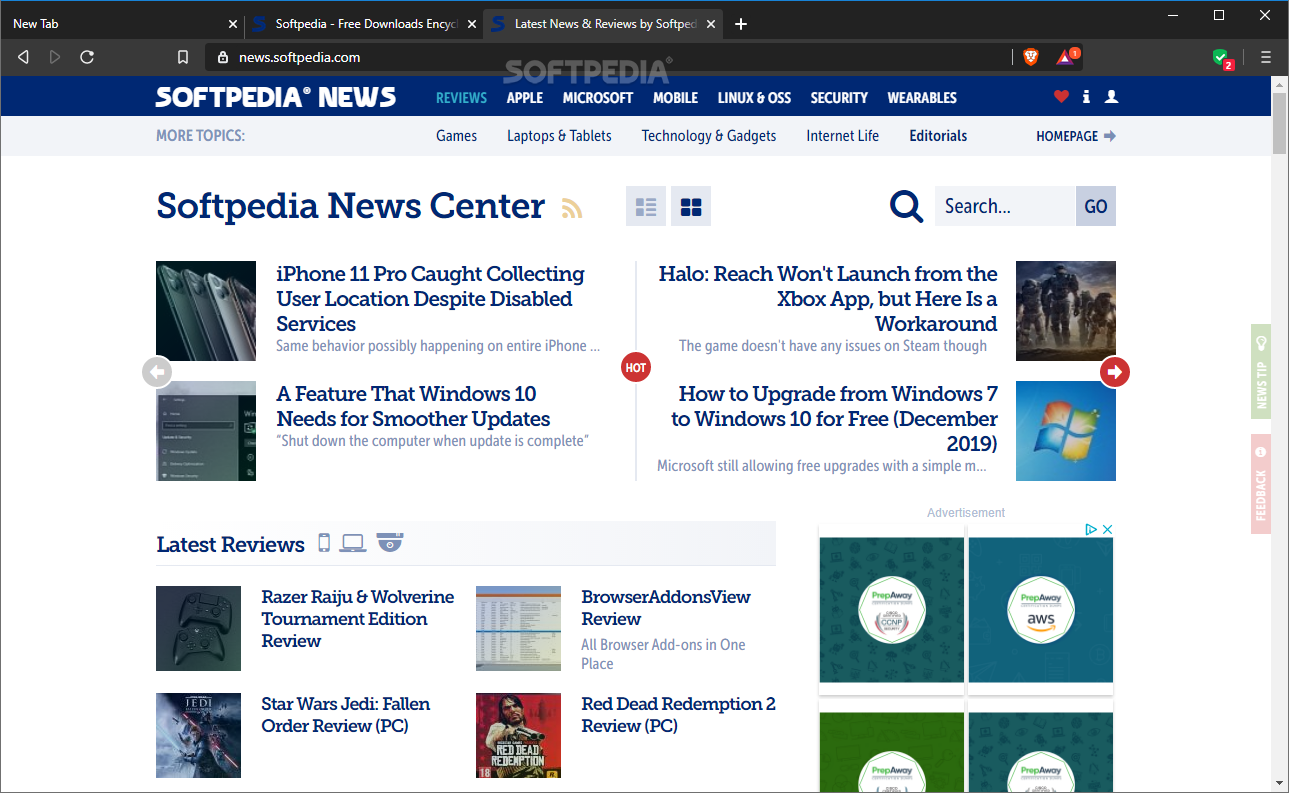Viewport: 1289px width, 793px height.
Task: Open a new tab with the plus button
Action: (741, 24)
